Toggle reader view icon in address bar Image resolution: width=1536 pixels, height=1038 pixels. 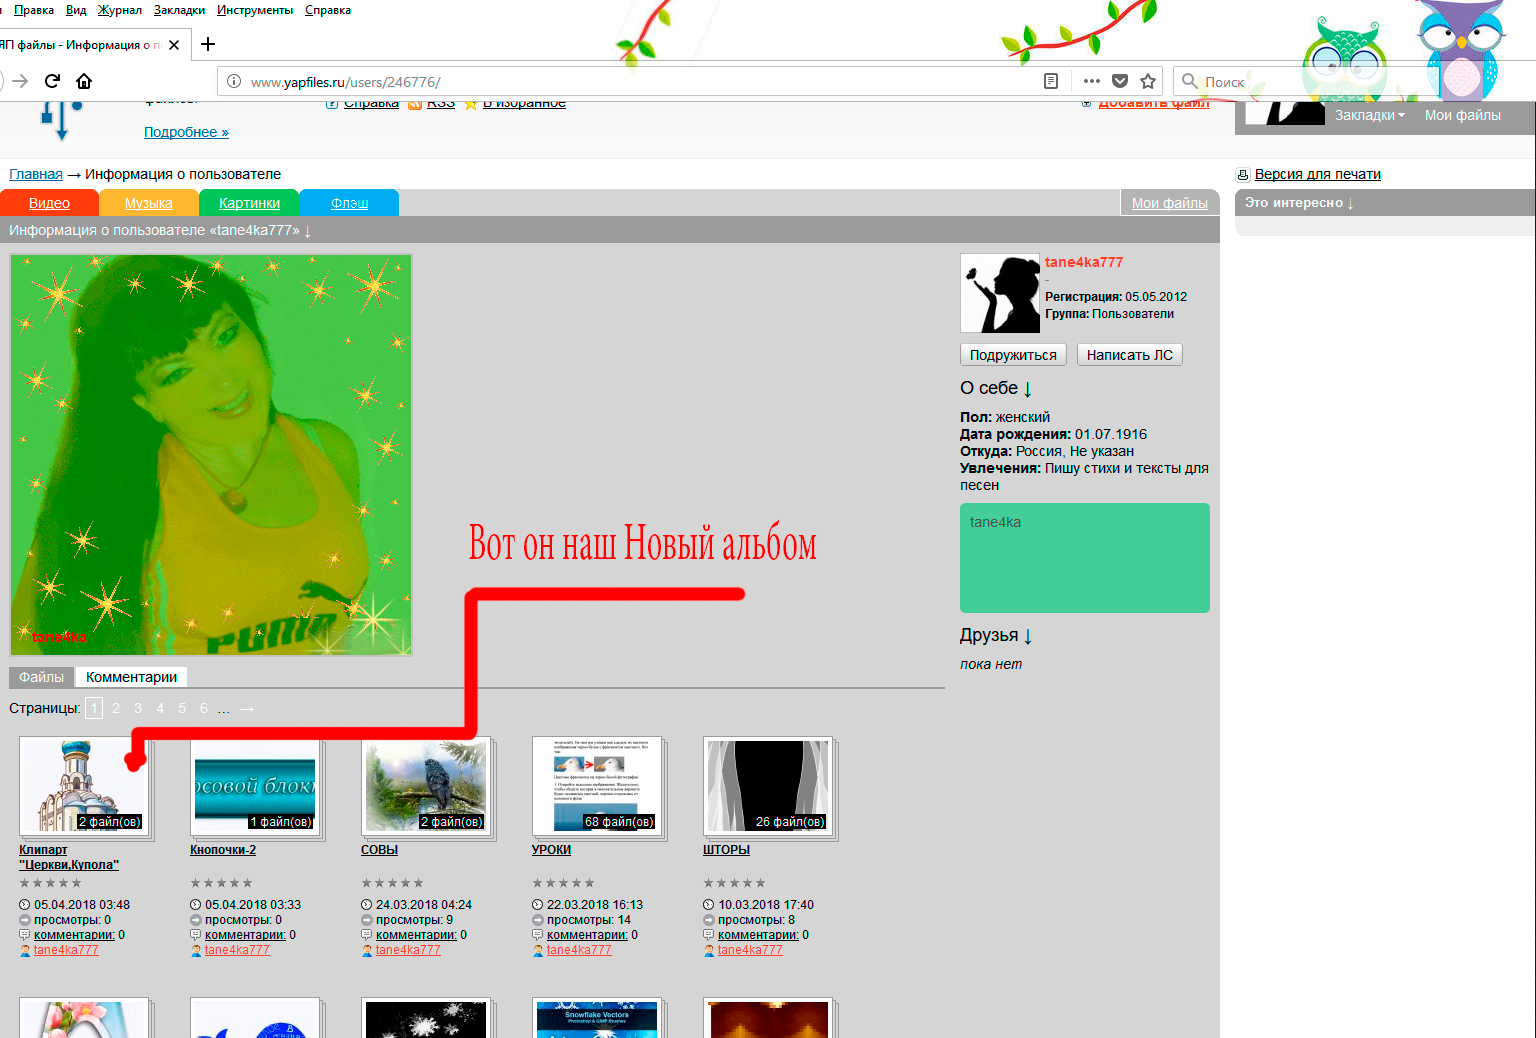pyautogui.click(x=1051, y=81)
